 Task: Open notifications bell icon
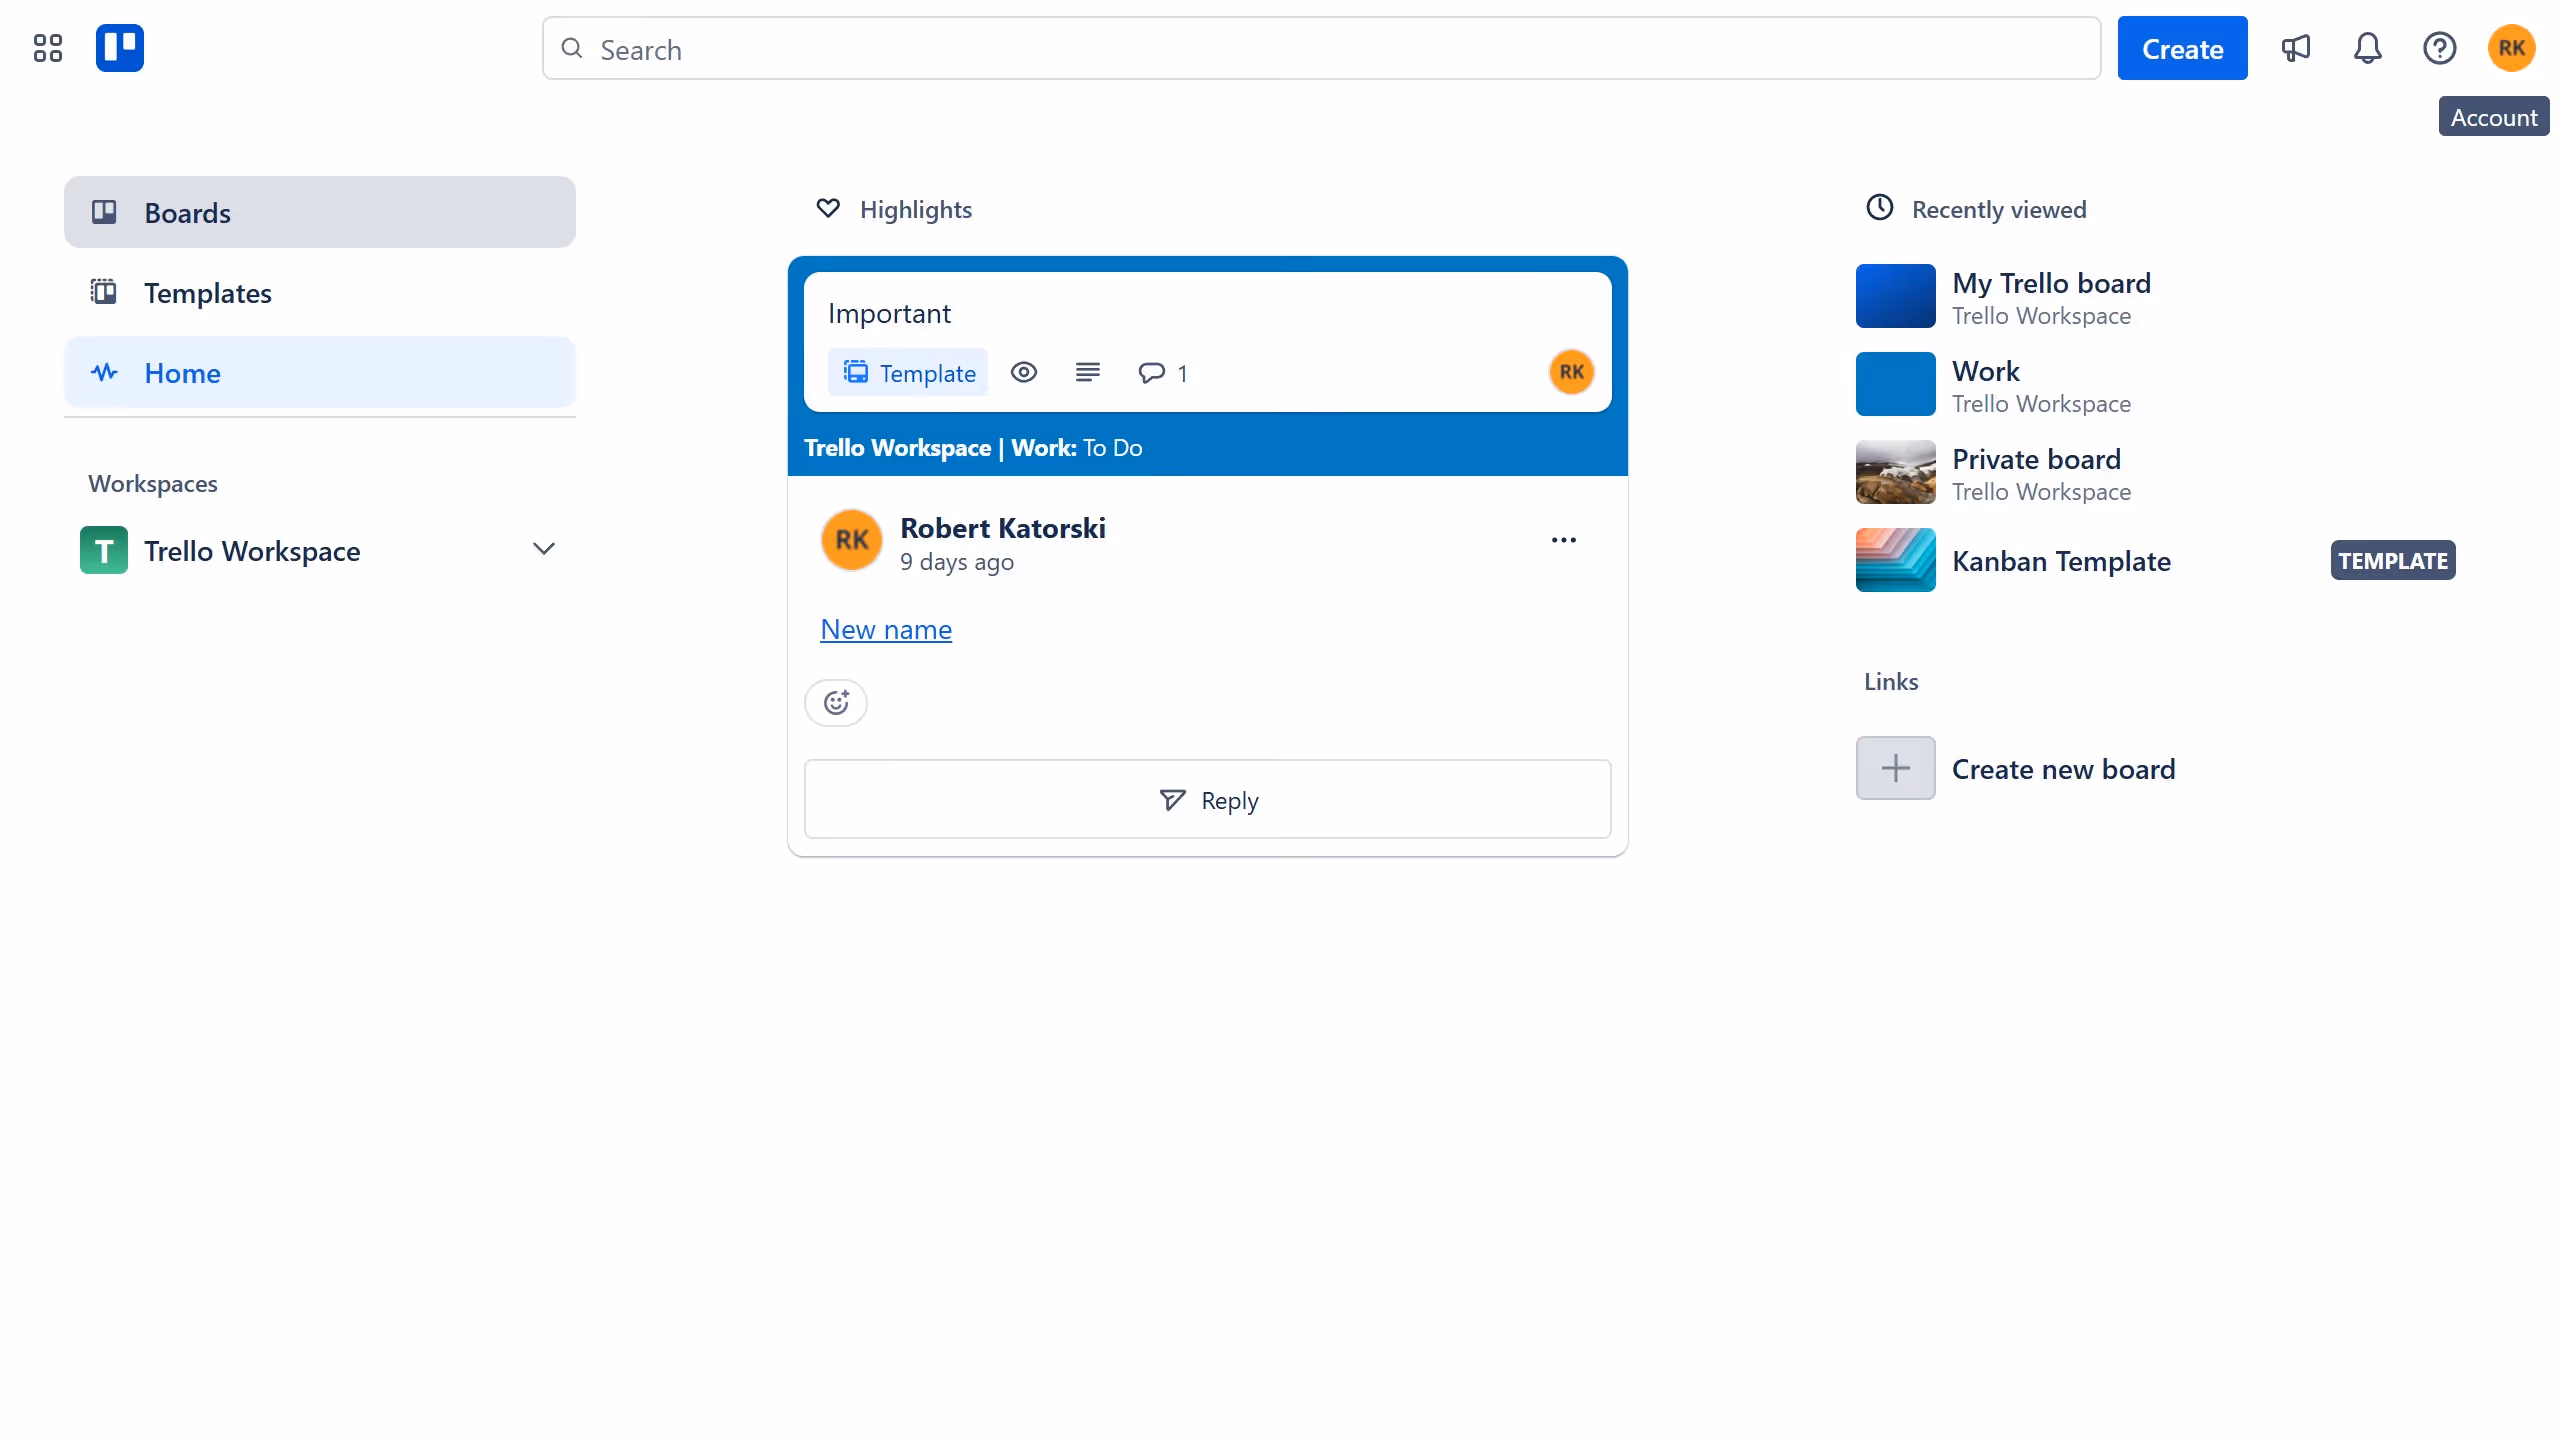[2368, 48]
